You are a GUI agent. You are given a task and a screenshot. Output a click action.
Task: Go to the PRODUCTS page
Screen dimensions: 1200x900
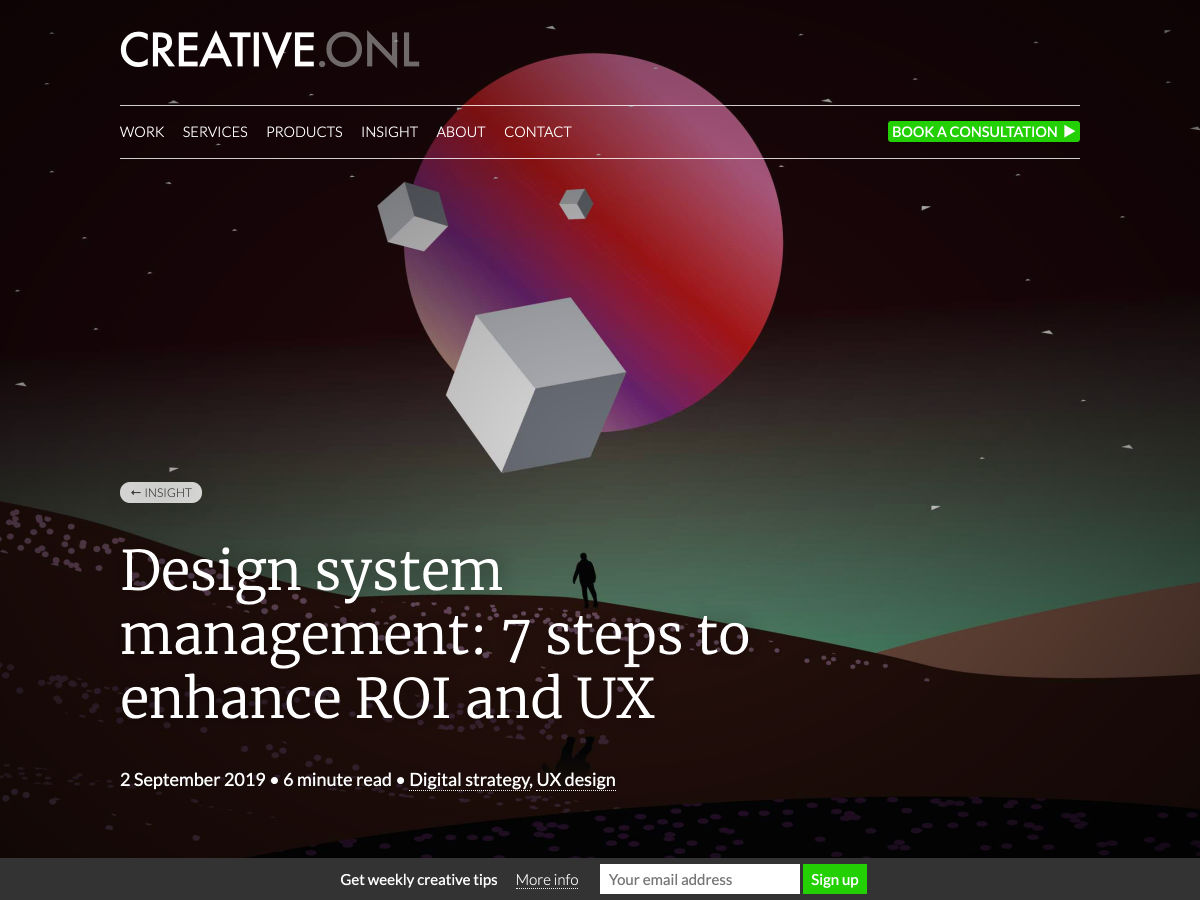point(304,132)
